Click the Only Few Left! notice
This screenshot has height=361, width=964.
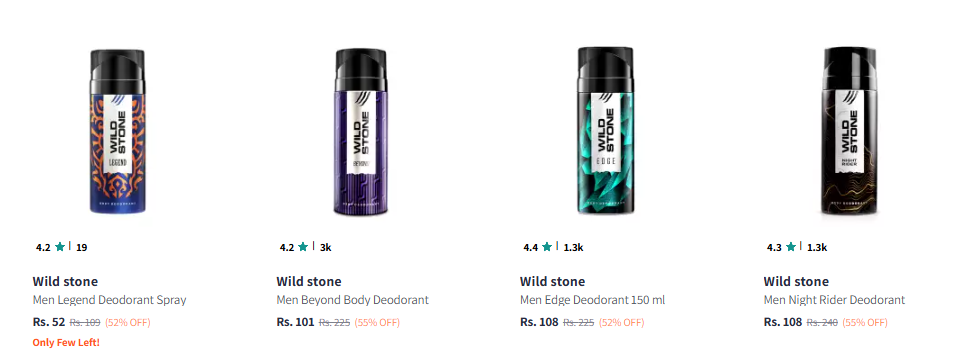[66, 342]
